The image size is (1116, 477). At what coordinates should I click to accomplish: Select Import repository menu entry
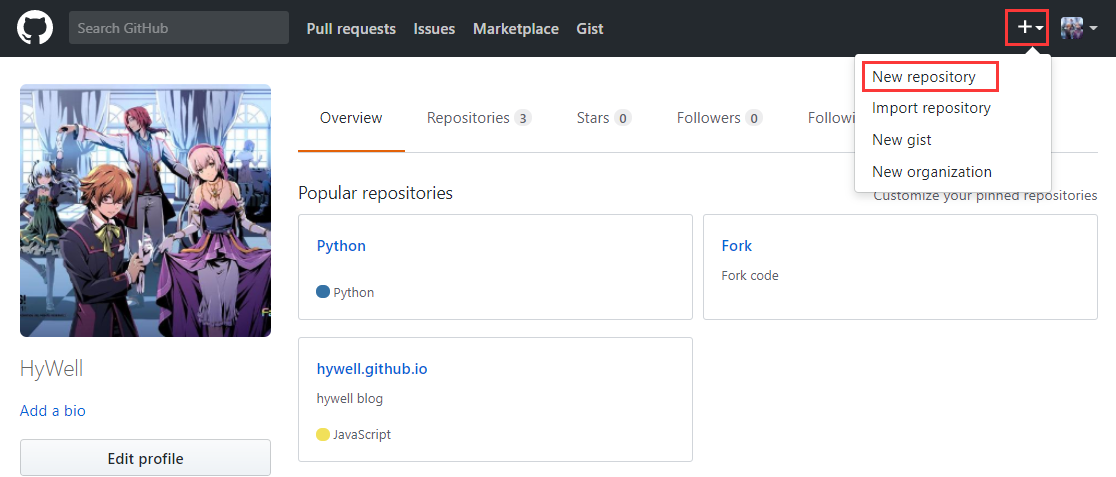pyautogui.click(x=931, y=108)
